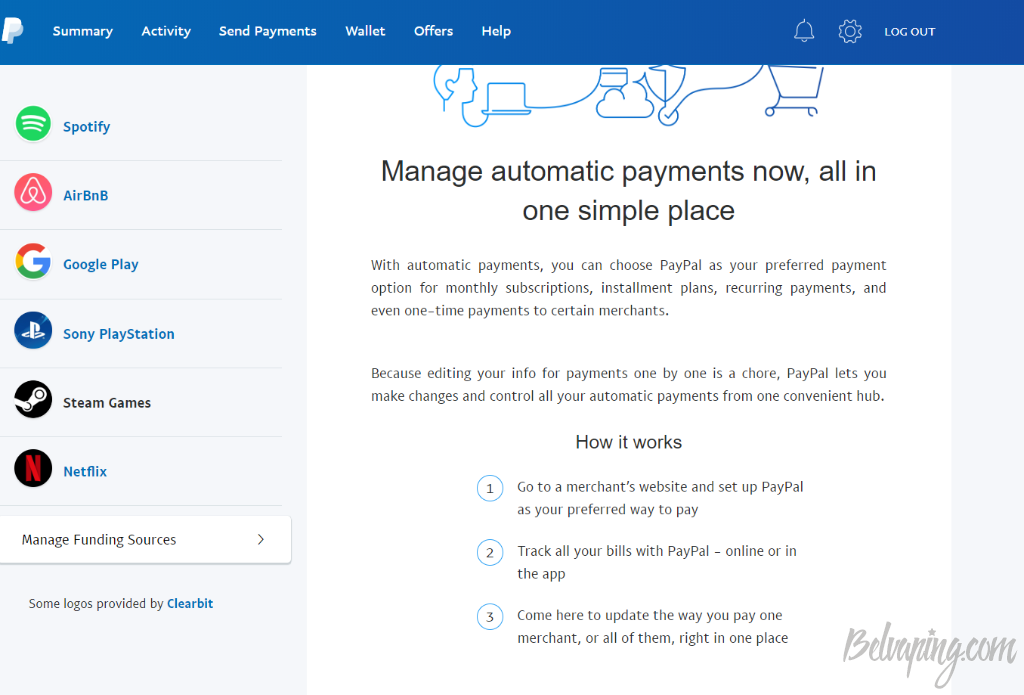Click text 'Go to a merchant's website'
The image size is (1024, 695).
coord(660,498)
